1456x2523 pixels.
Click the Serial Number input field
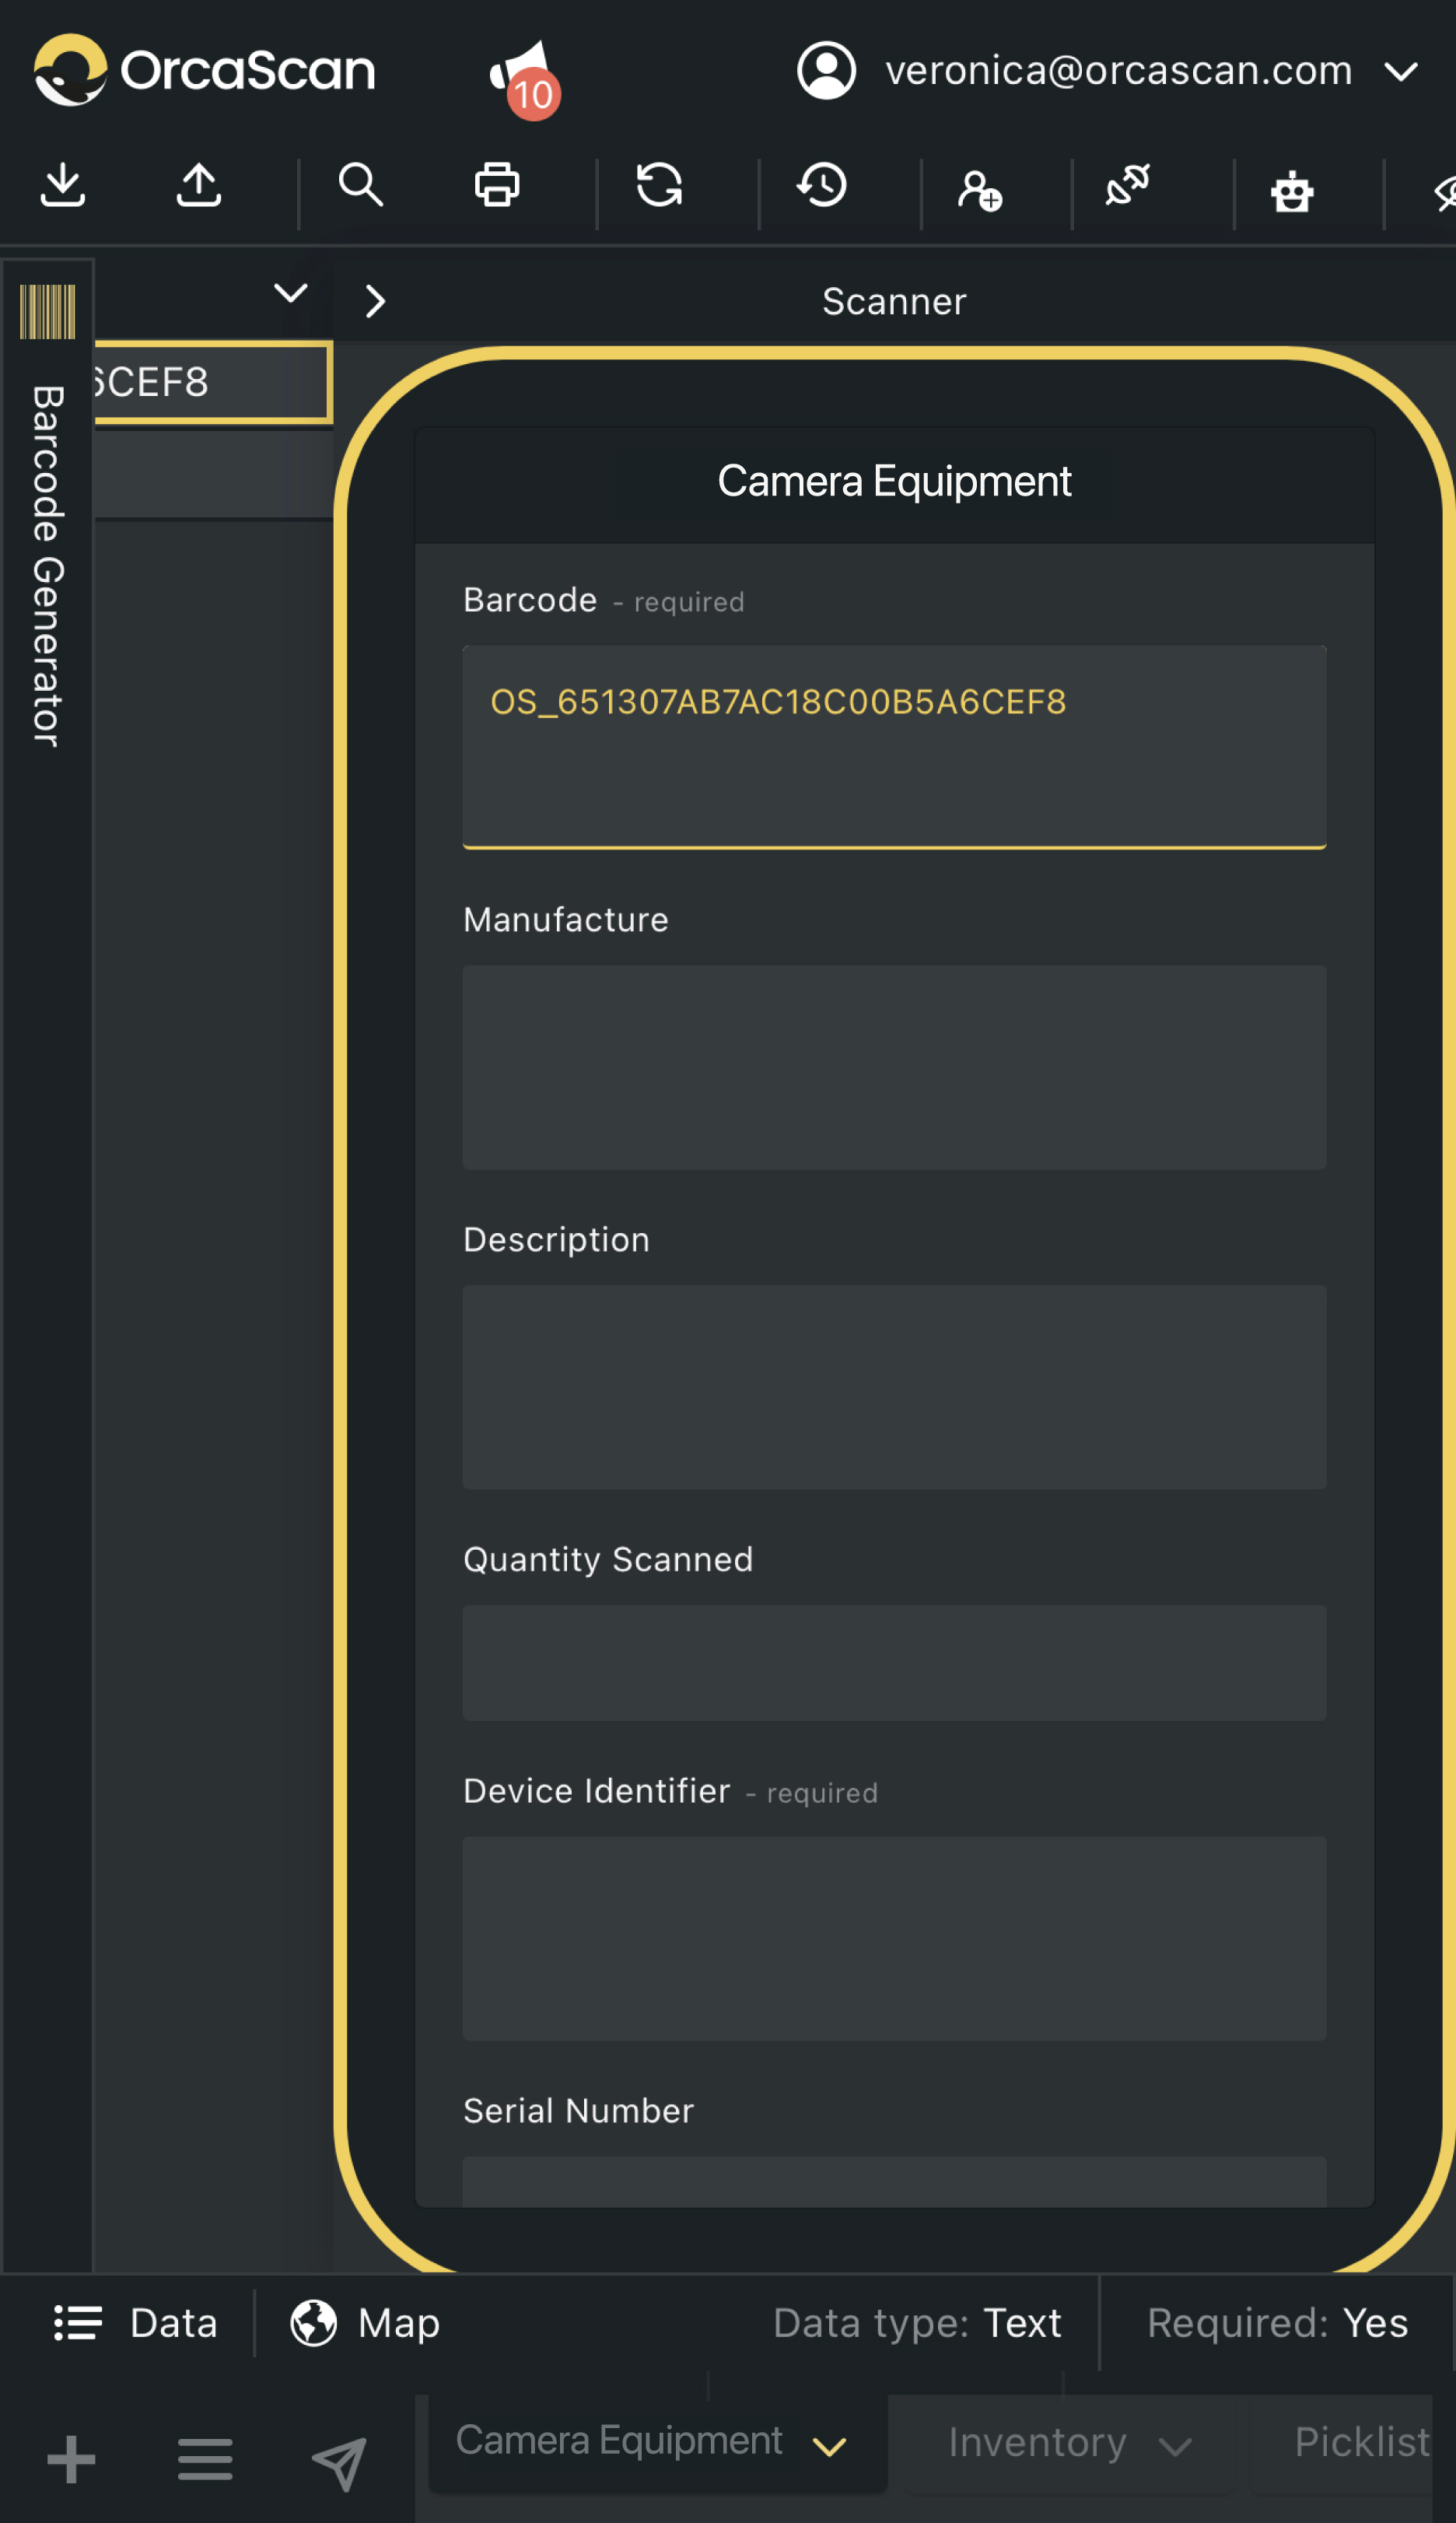pos(894,2182)
